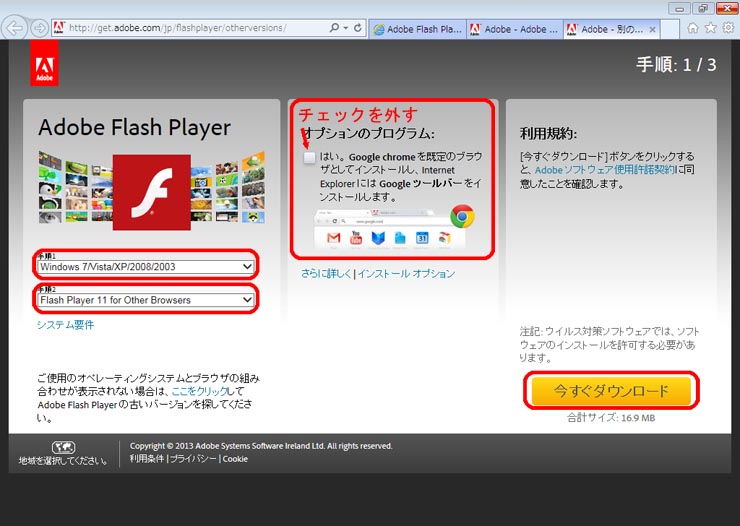Open the Flash Player 11 for Other Browsers dropdown

click(x=146, y=300)
